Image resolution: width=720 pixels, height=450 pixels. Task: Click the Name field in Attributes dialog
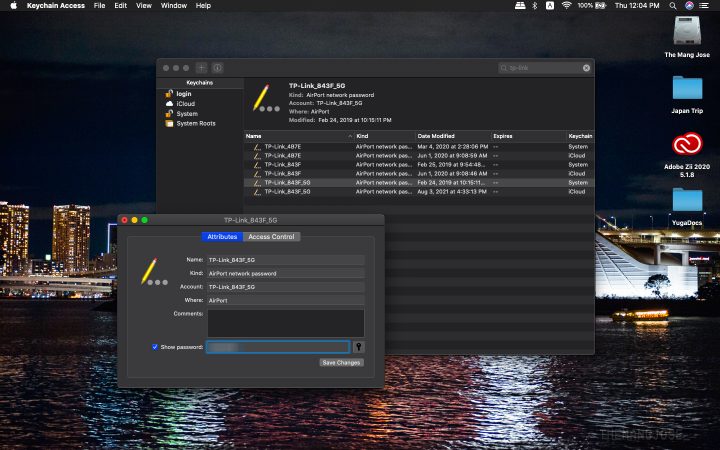(286, 260)
